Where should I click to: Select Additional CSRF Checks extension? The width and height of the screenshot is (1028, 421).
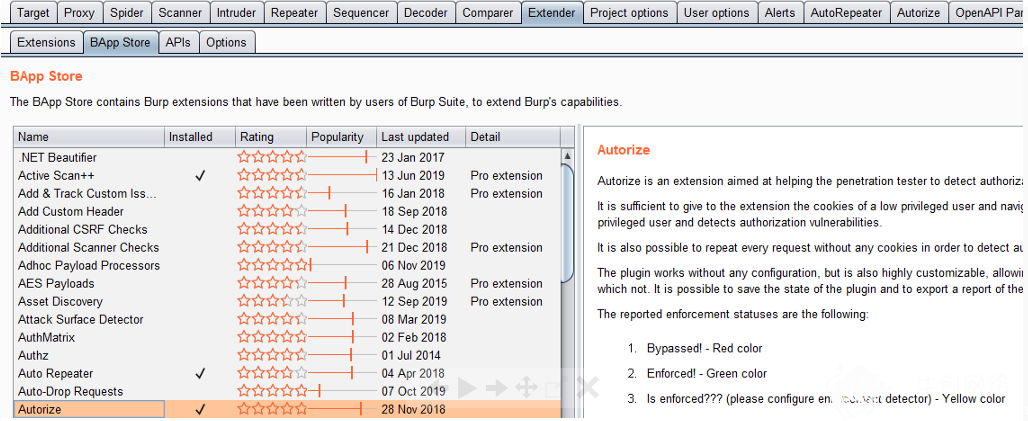(287, 230)
